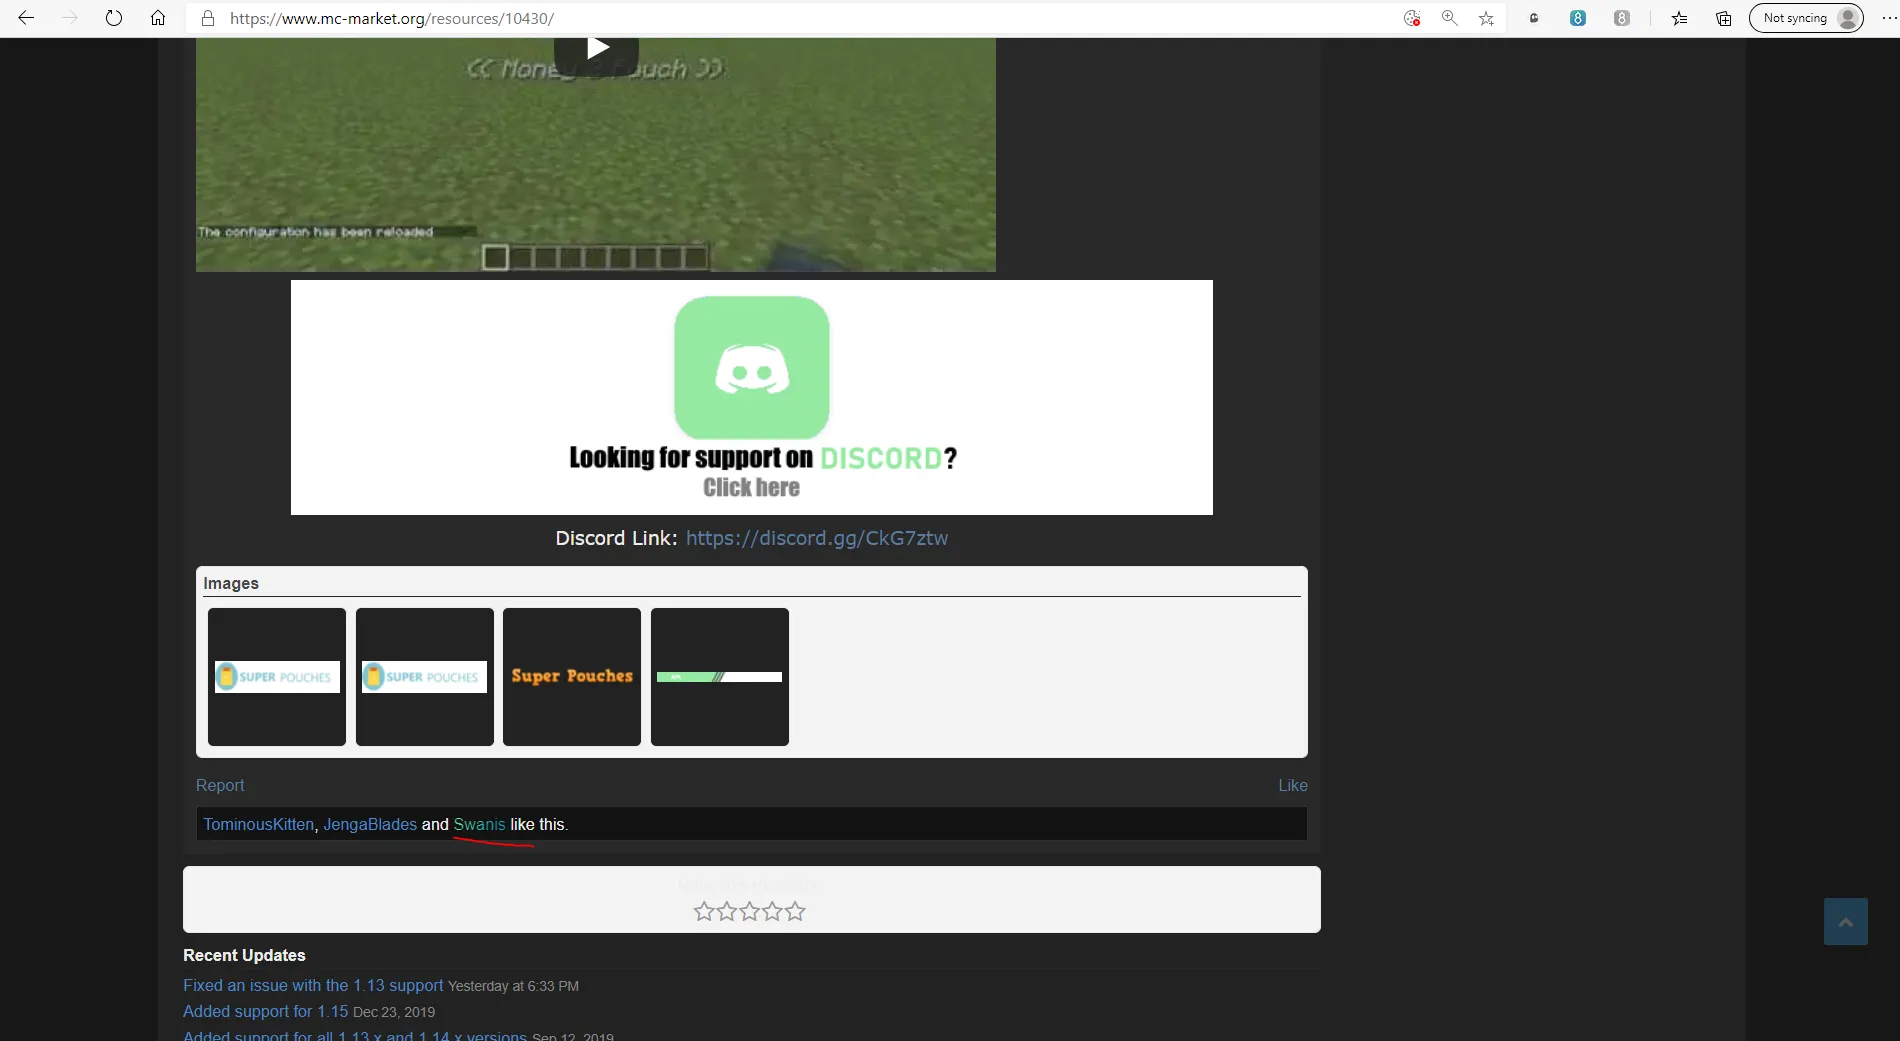Click the ghost extension icon
Image resolution: width=1900 pixels, height=1041 pixels.
(1534, 18)
